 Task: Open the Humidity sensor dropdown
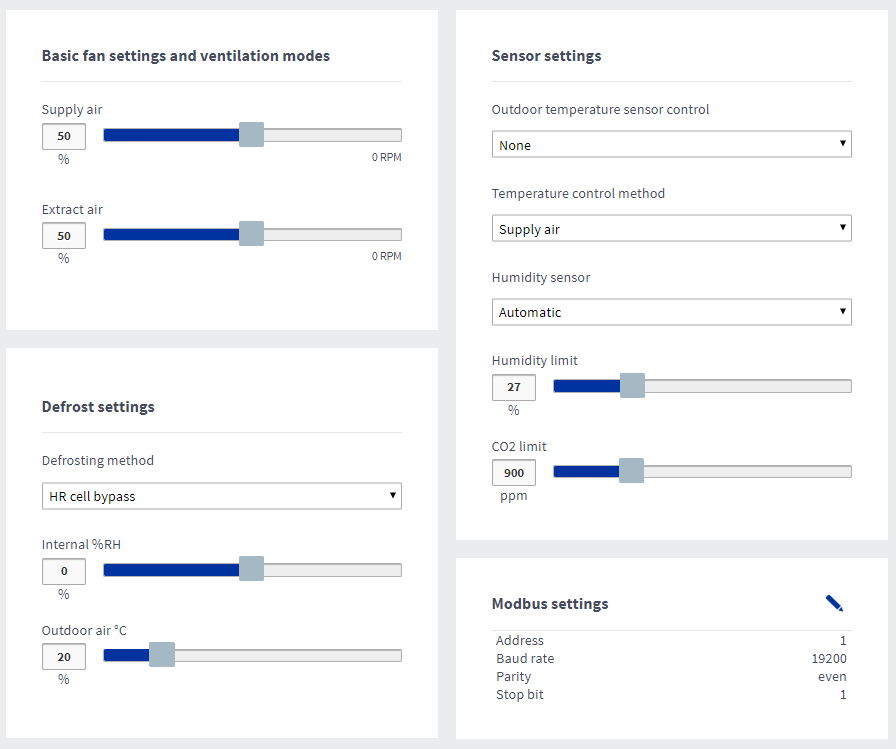(671, 312)
